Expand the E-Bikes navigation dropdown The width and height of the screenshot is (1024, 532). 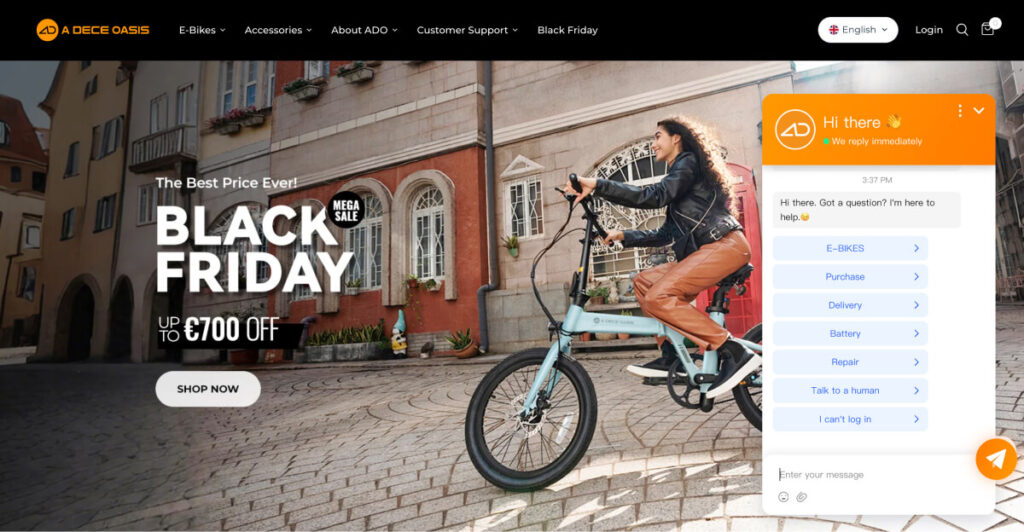click(x=202, y=30)
